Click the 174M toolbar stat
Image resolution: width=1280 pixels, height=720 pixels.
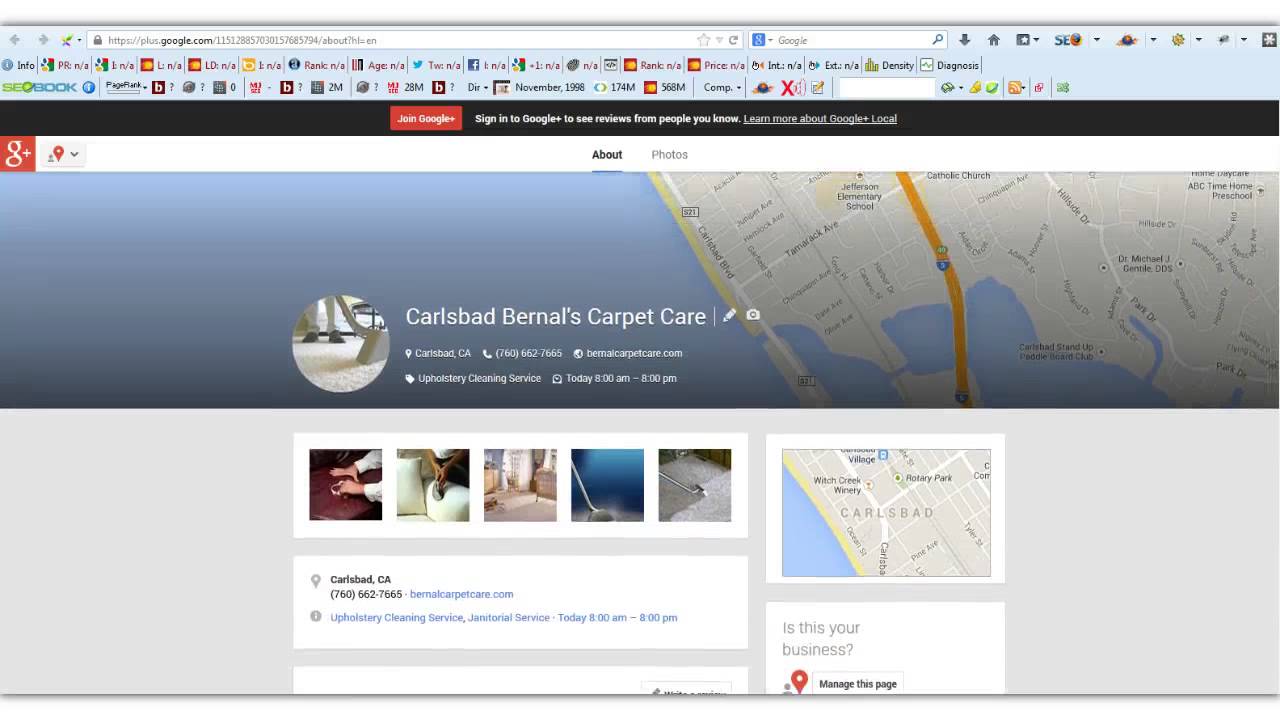[x=615, y=87]
